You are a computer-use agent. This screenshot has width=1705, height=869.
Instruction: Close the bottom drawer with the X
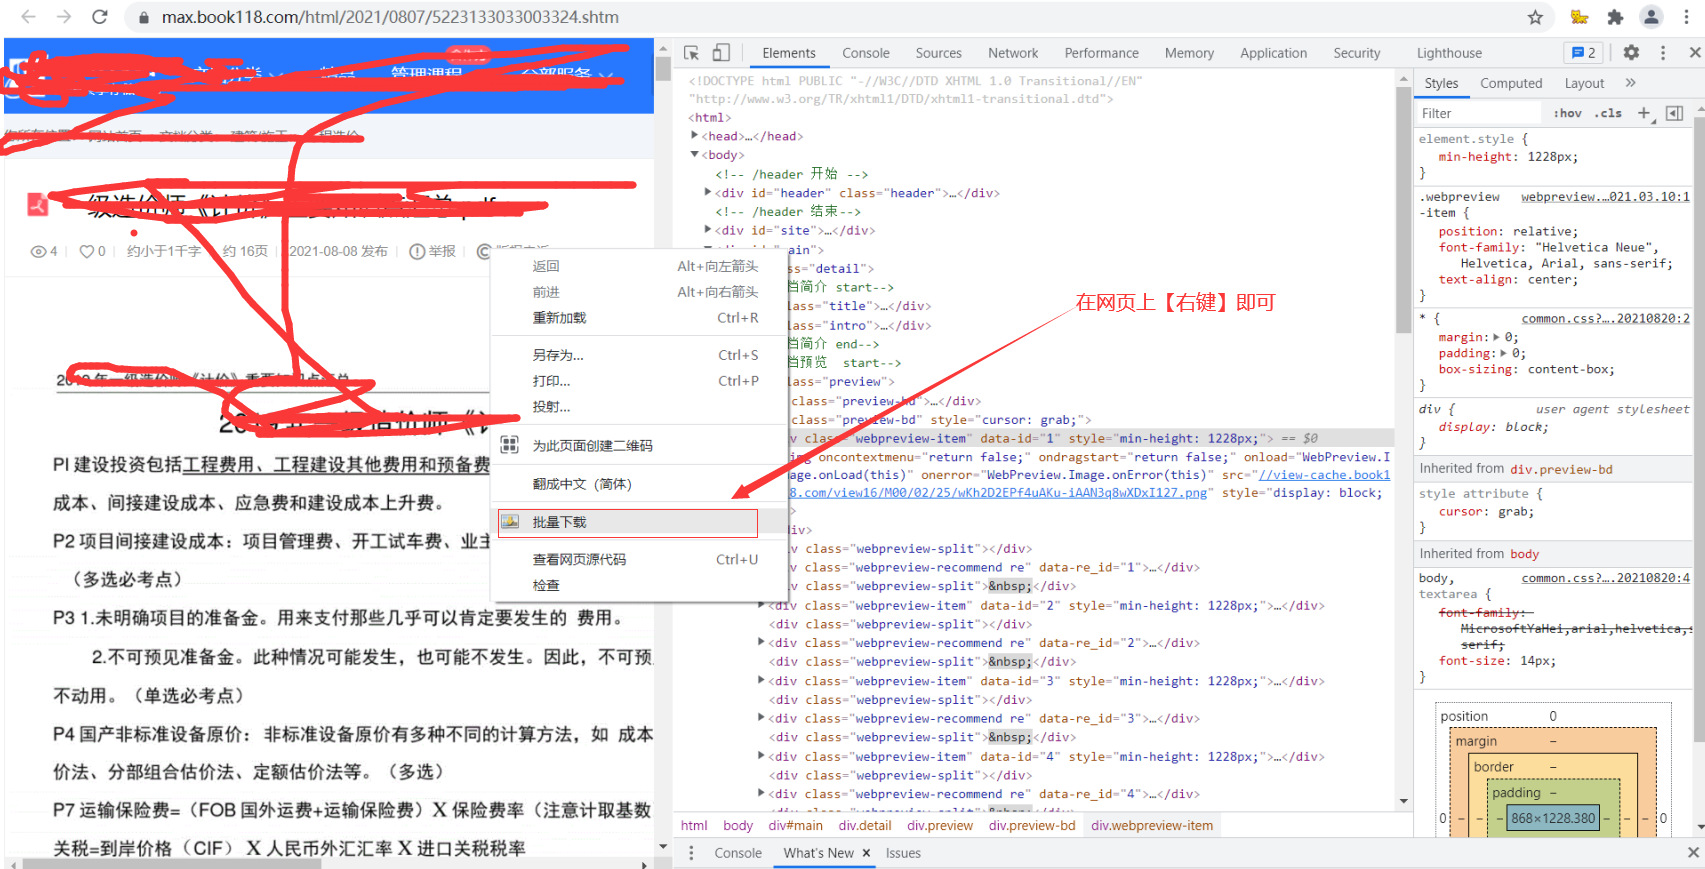click(1693, 853)
